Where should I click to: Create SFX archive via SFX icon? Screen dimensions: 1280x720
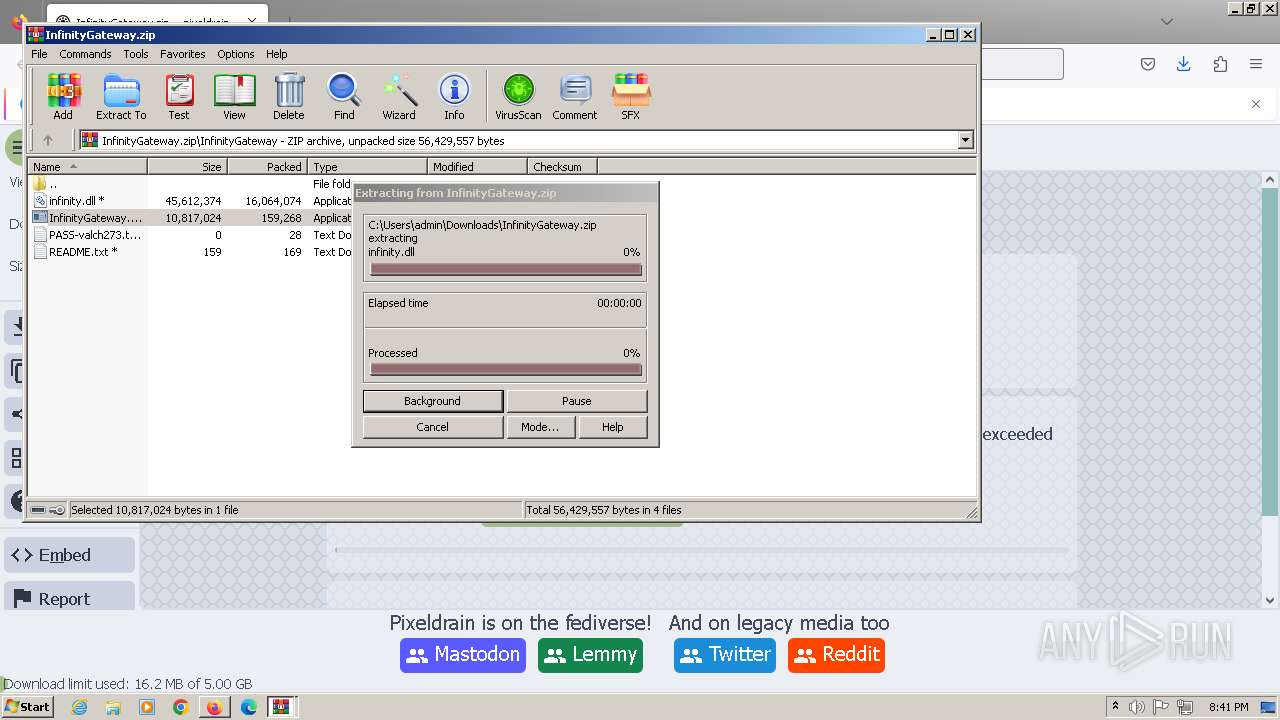click(x=630, y=97)
